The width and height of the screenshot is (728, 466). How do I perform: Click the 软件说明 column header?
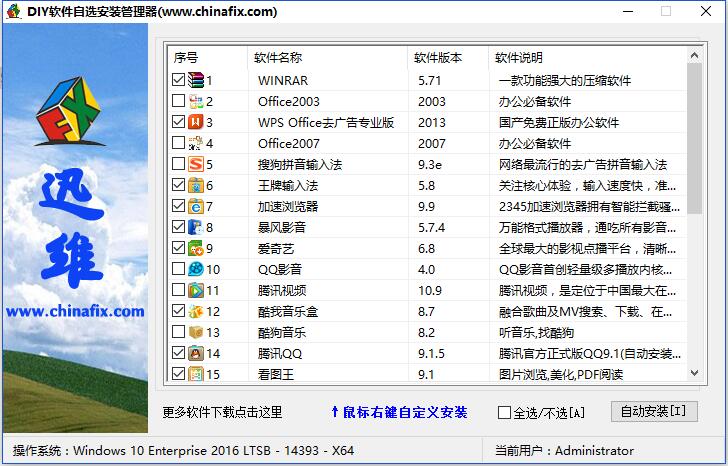587,58
